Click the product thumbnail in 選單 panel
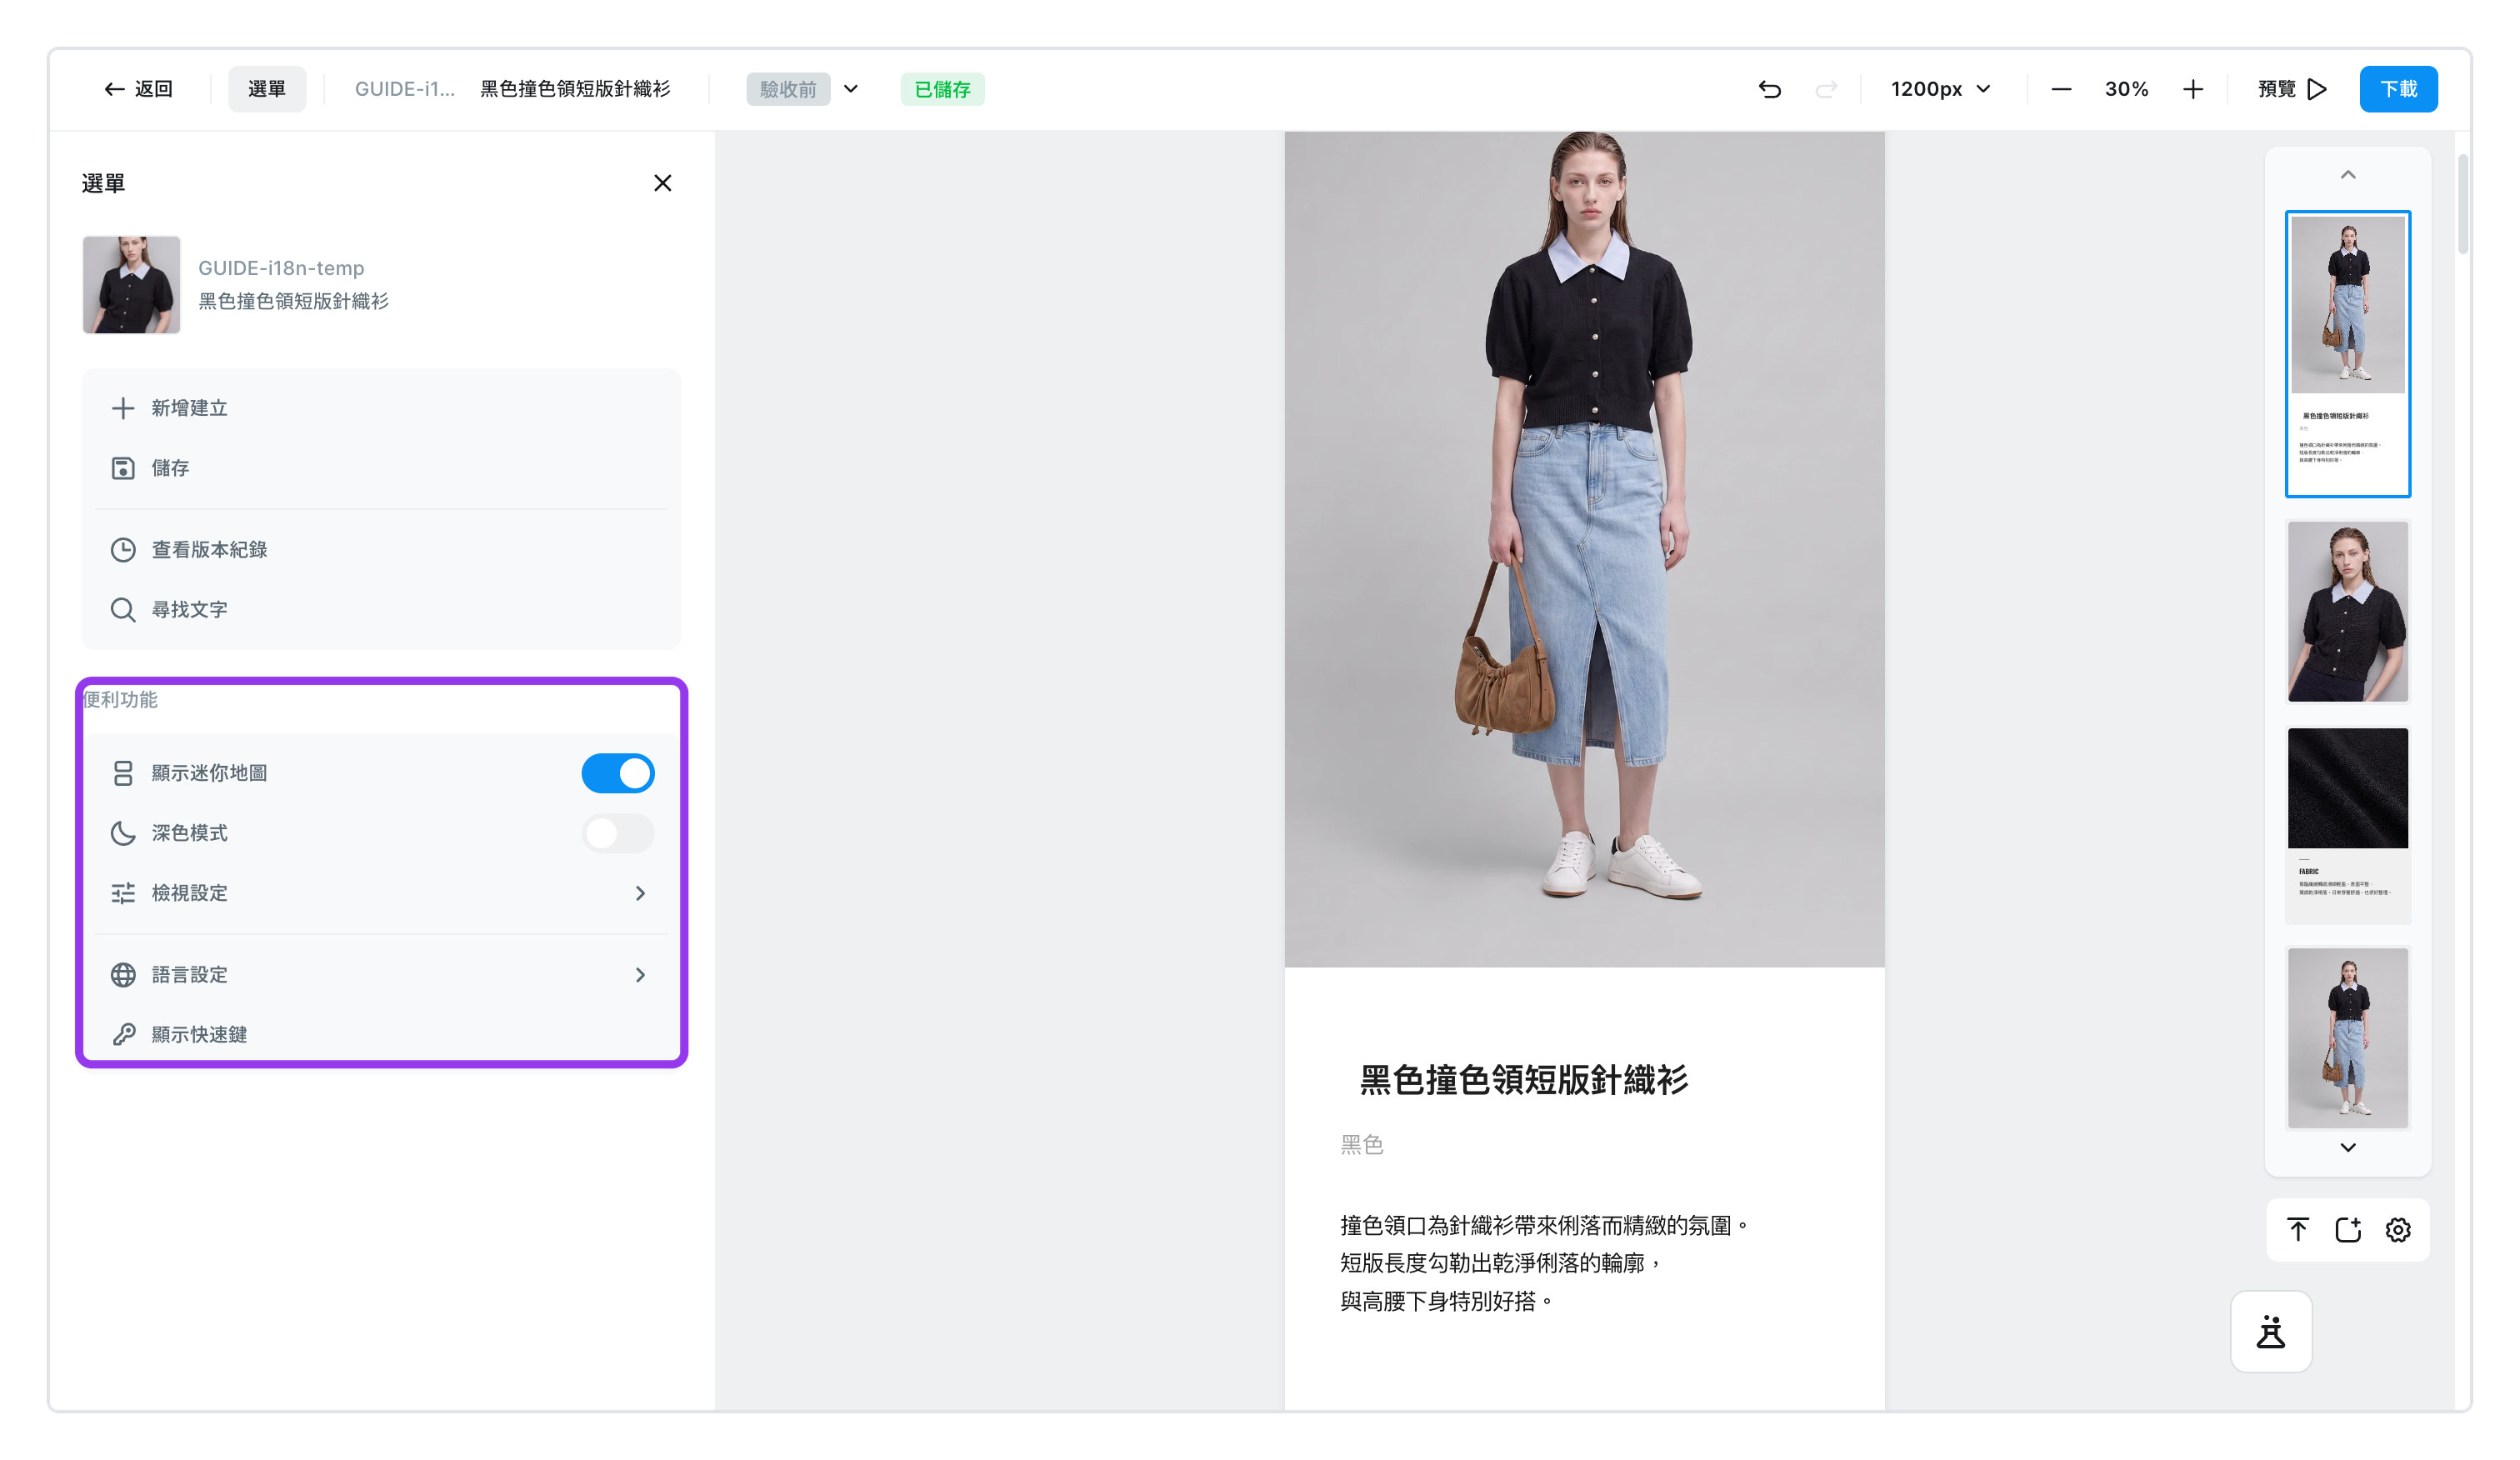 coord(131,285)
